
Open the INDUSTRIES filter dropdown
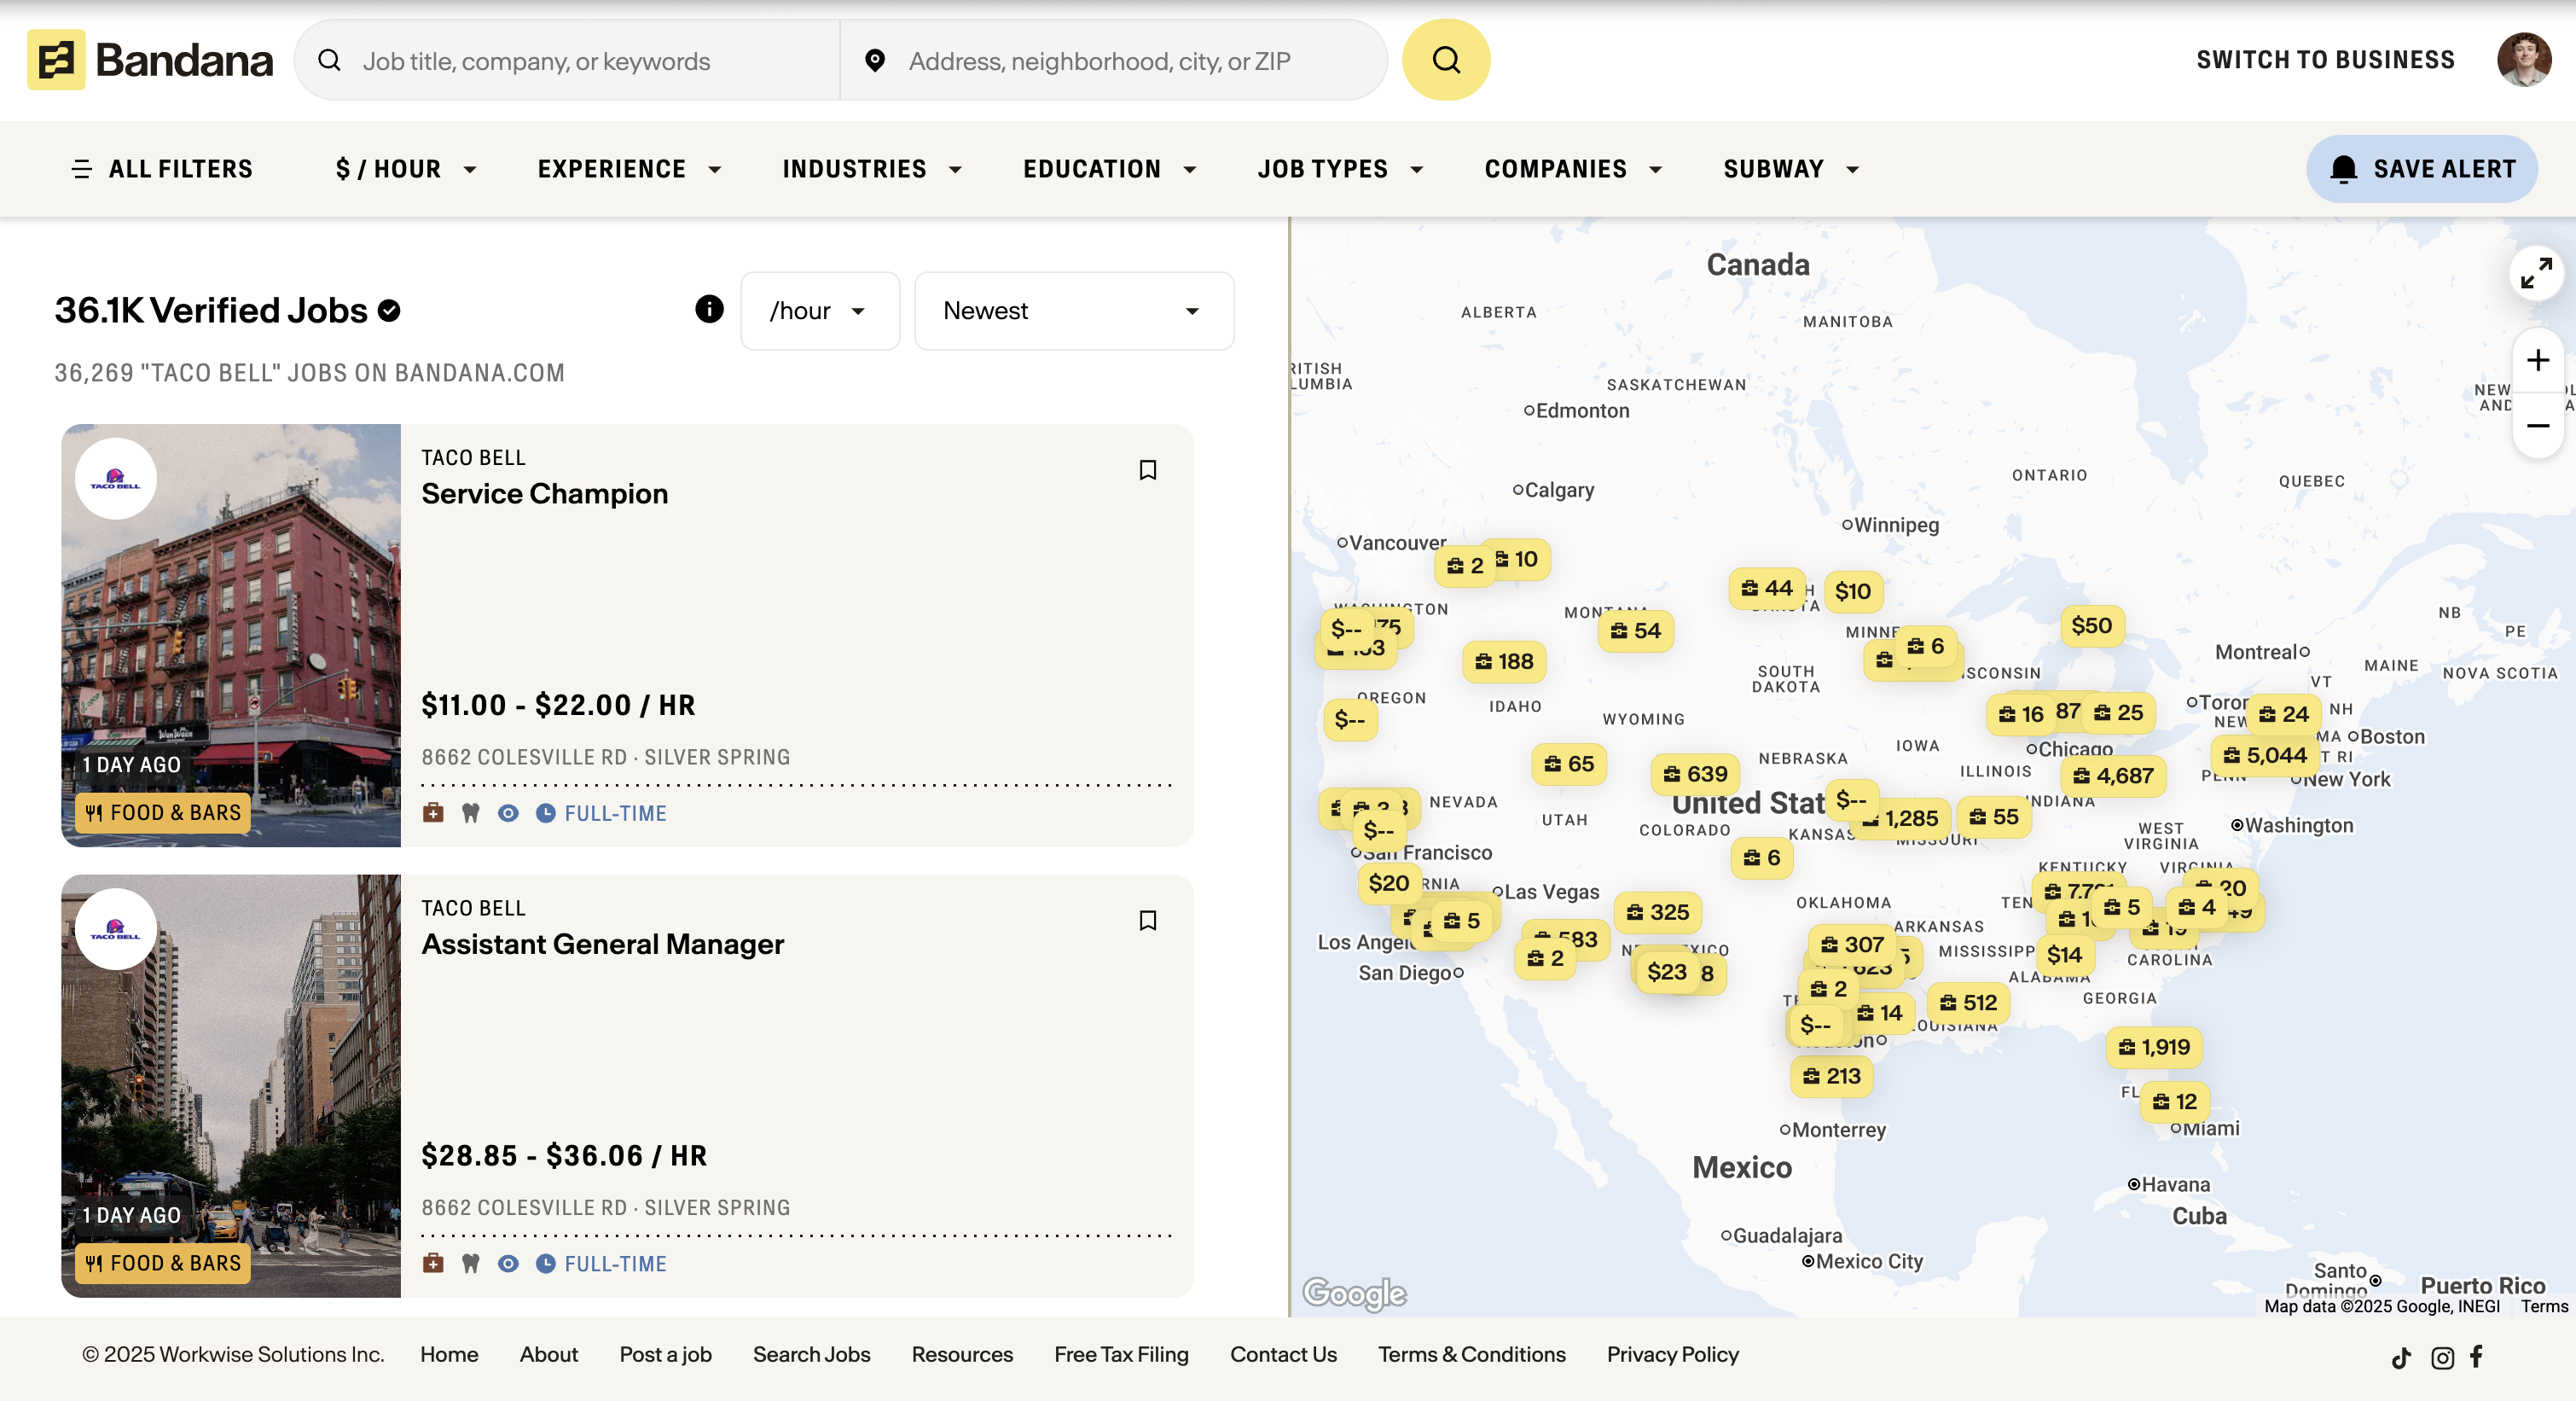[872, 169]
